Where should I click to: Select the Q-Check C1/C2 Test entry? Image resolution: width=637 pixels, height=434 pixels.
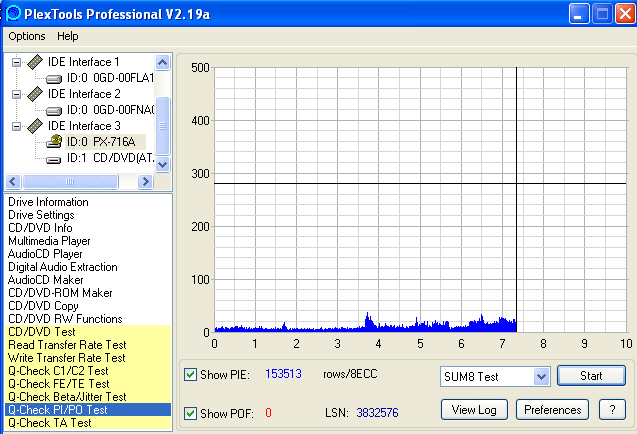click(88, 371)
